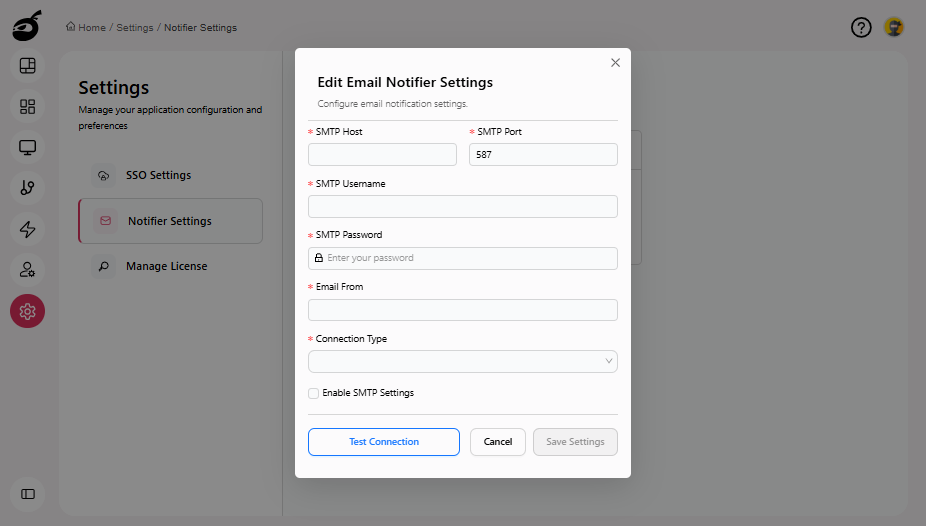
Task: Focus the SMTP Password input field
Action: click(462, 258)
